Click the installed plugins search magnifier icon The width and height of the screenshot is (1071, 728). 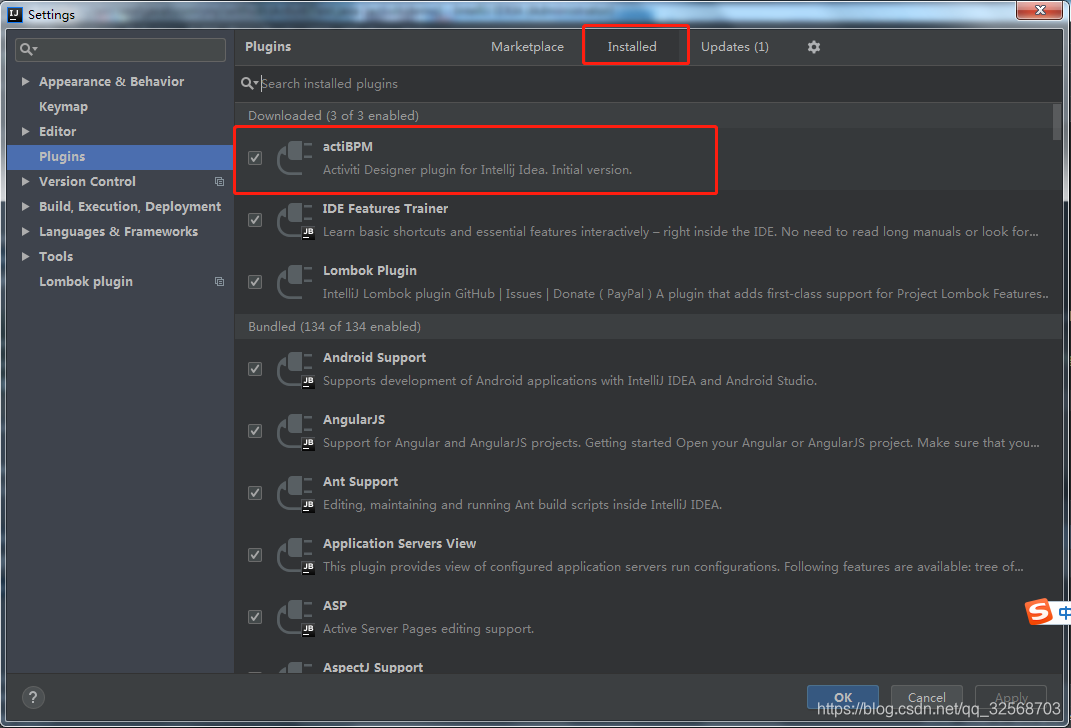tap(249, 83)
